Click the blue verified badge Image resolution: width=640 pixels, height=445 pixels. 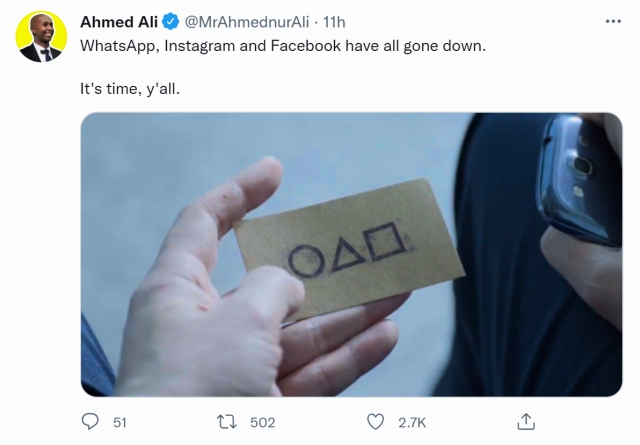coord(171,22)
